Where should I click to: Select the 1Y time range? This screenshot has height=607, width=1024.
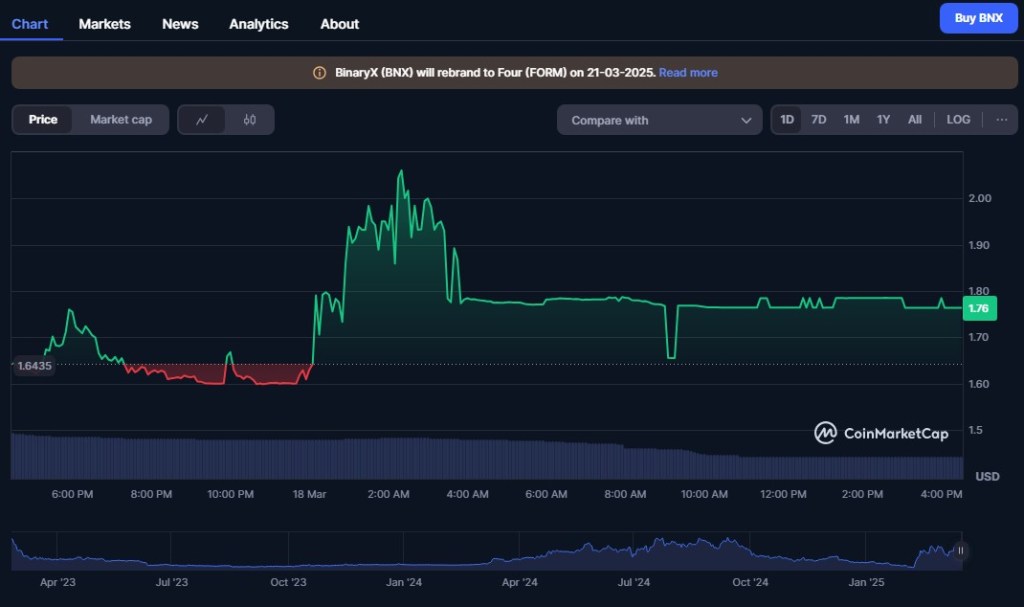[883, 120]
